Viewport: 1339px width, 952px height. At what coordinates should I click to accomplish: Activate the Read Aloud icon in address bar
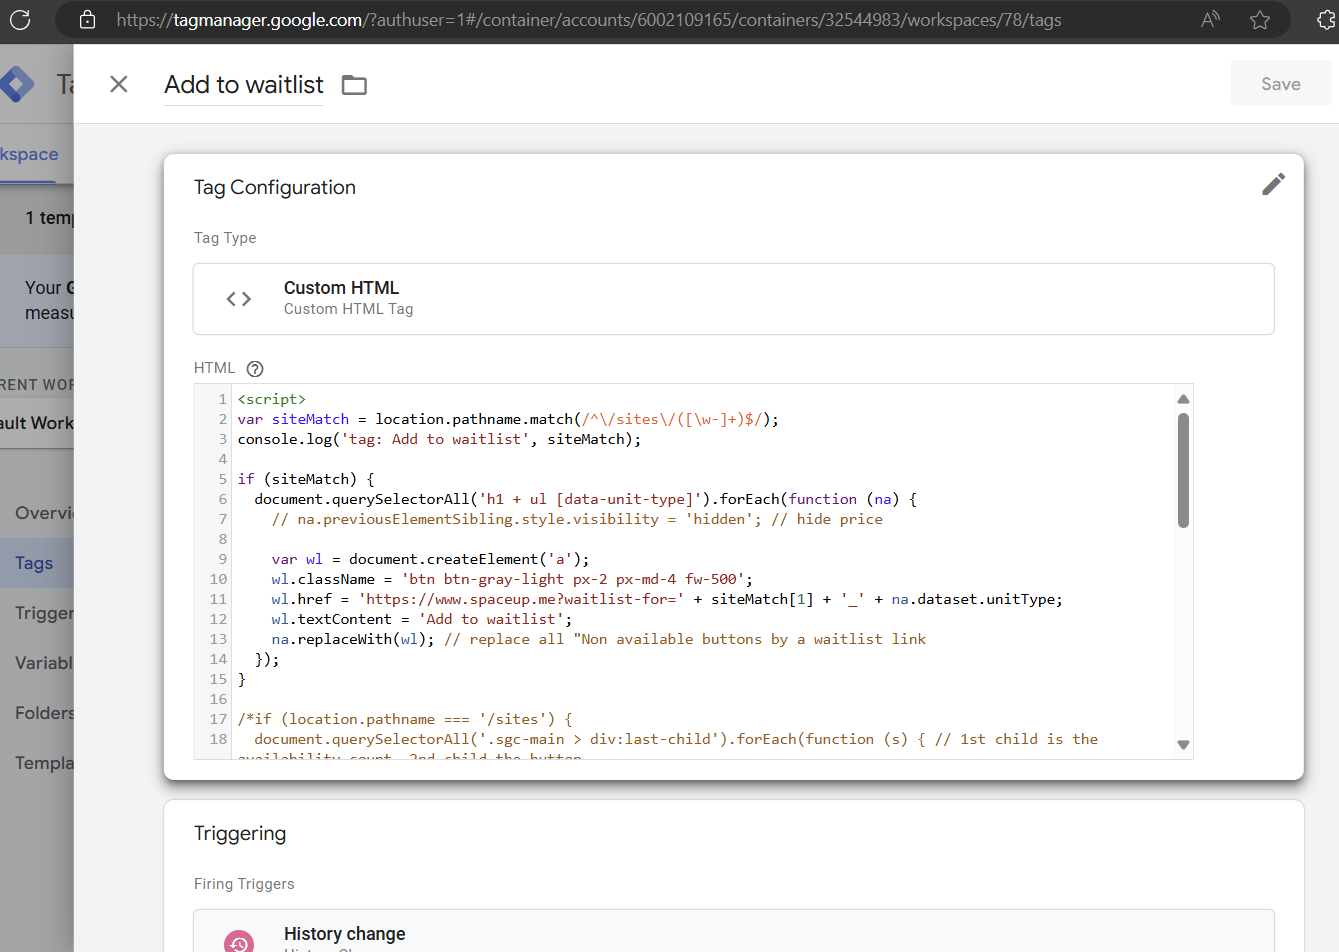1210,19
